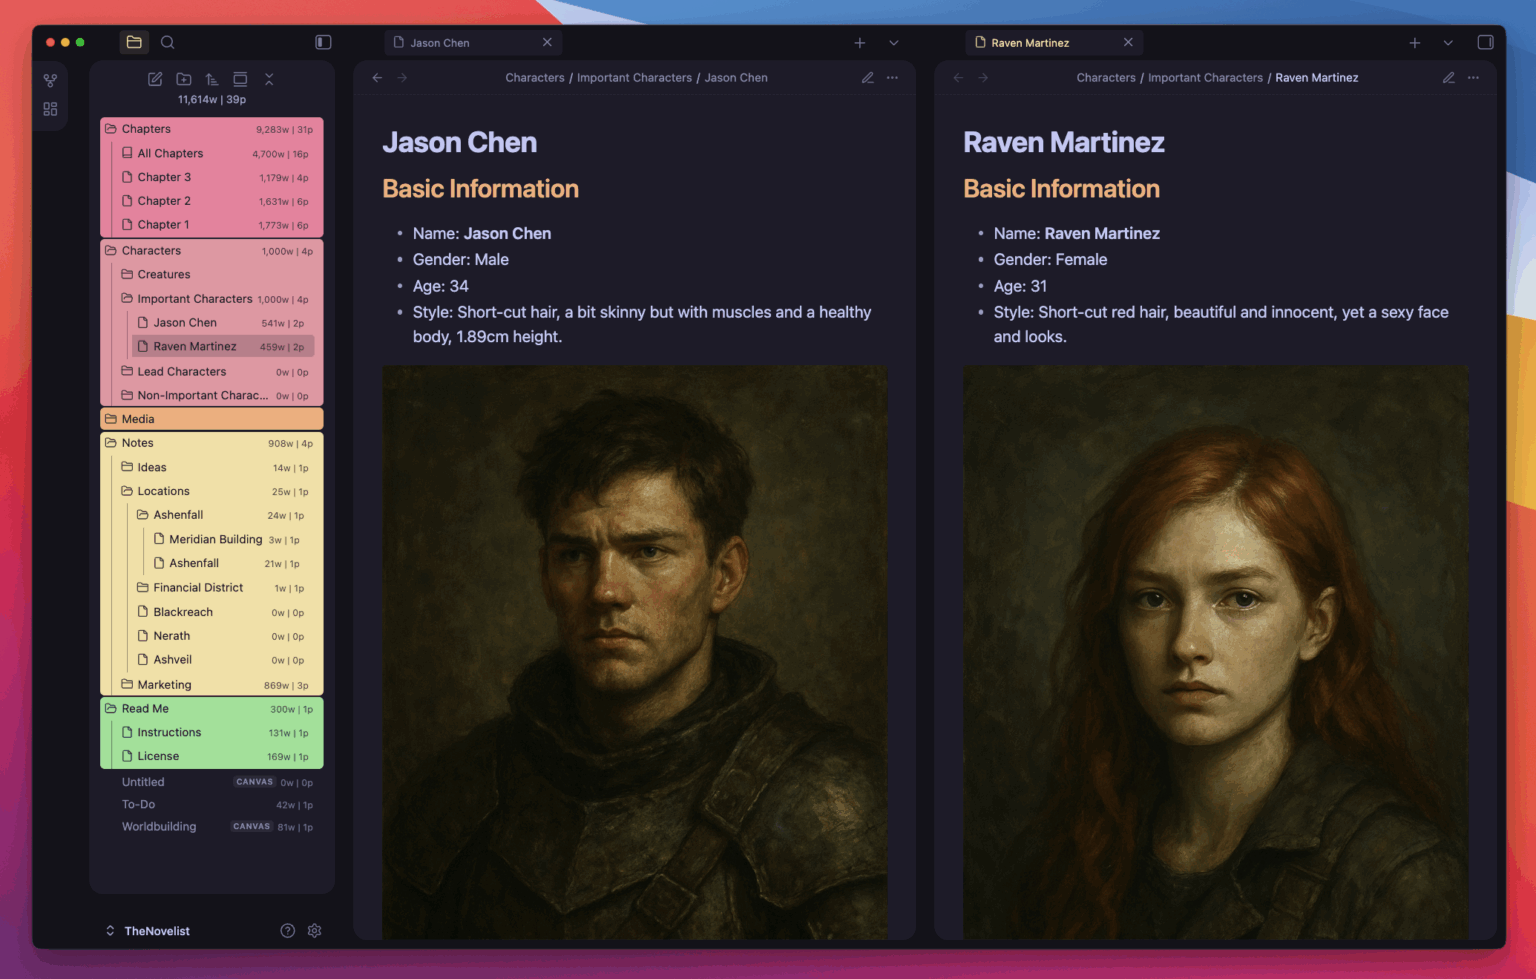Open the Worldbuilding canvas file
1536x979 pixels.
159,827
